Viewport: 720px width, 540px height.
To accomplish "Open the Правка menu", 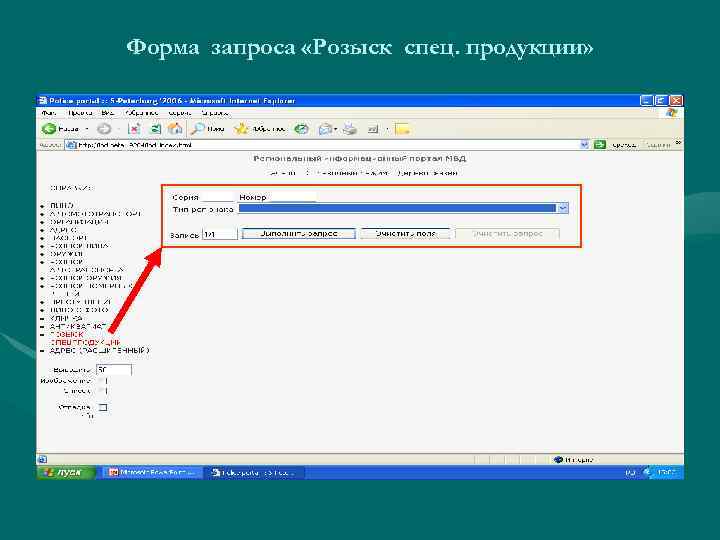I will (80, 113).
